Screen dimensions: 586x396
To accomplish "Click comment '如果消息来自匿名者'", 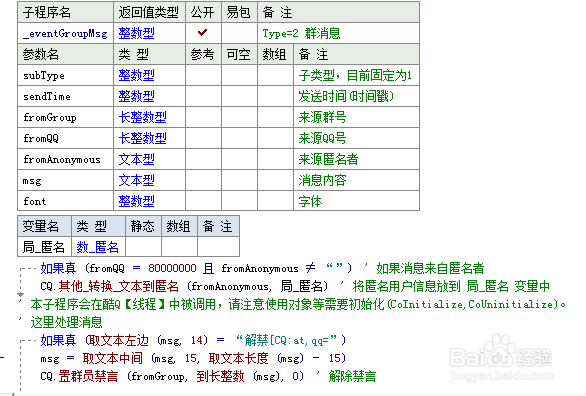I will [x=430, y=268].
